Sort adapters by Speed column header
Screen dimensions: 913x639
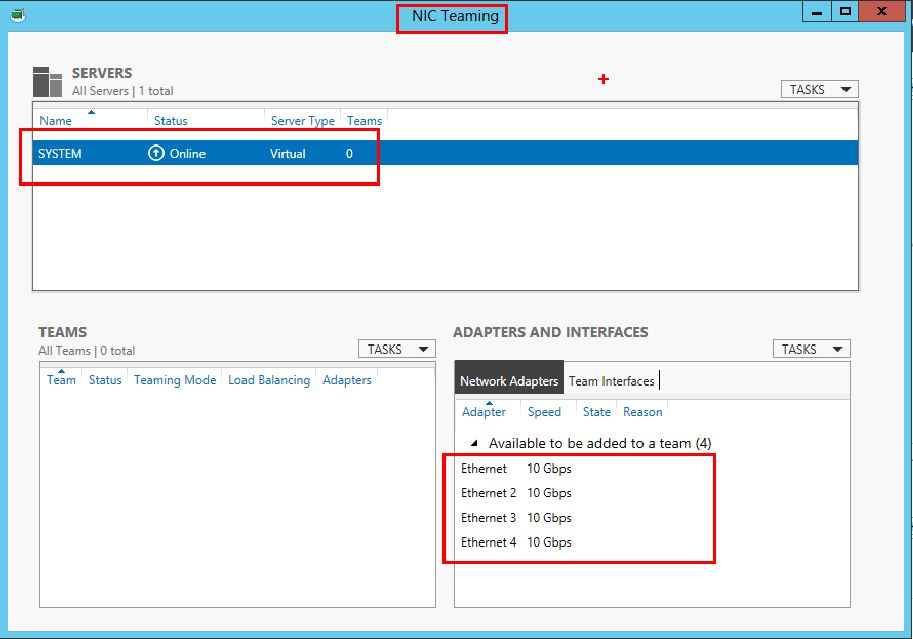click(x=544, y=412)
